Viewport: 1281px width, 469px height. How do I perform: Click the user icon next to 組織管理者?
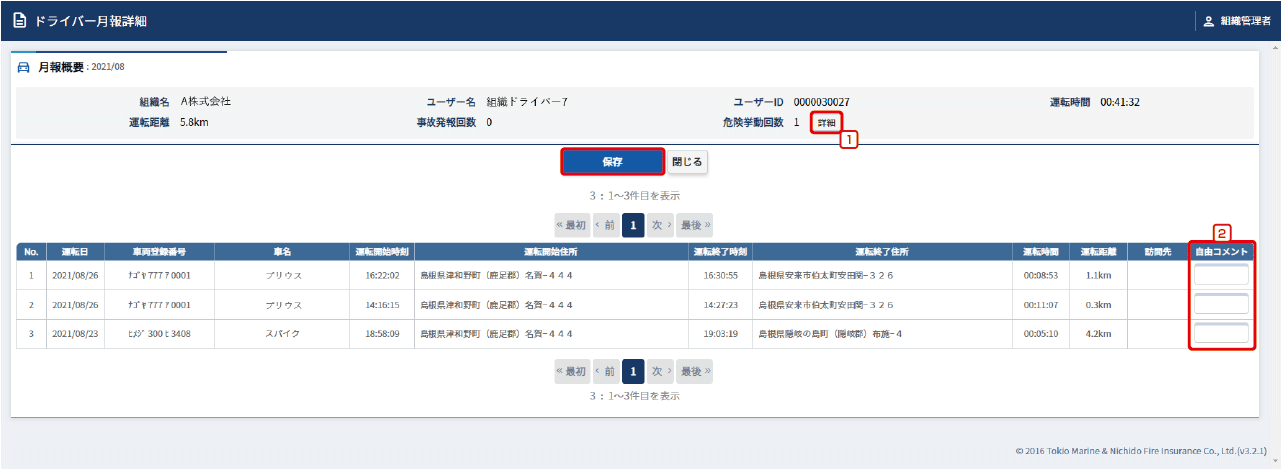(x=1208, y=21)
